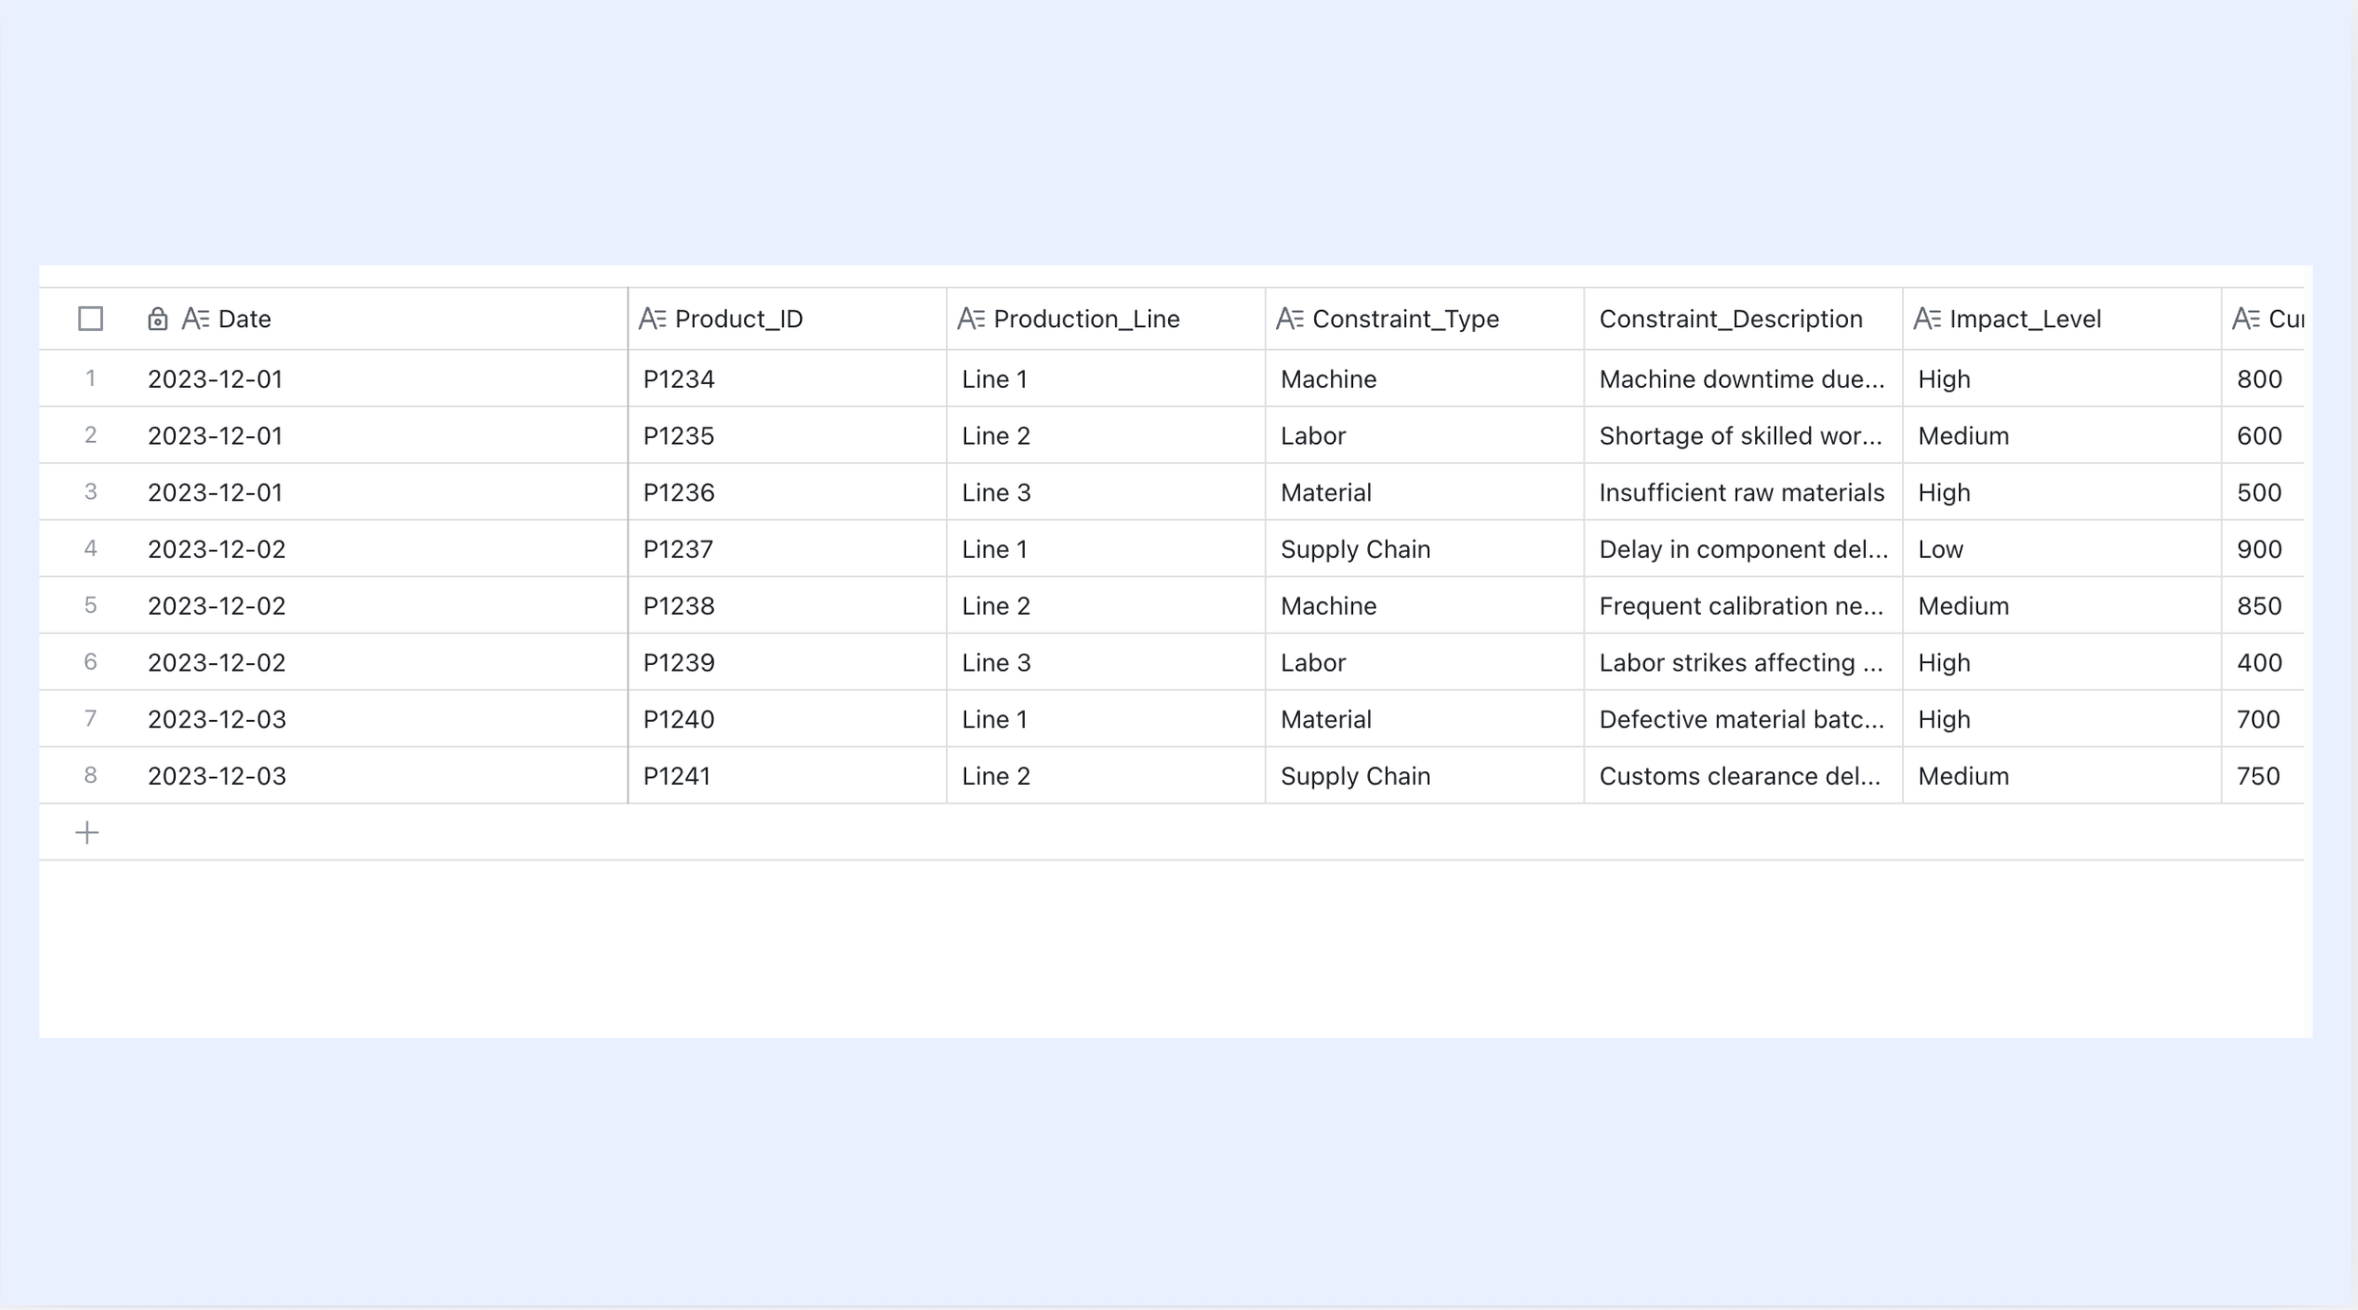Select row number 1

coord(90,379)
